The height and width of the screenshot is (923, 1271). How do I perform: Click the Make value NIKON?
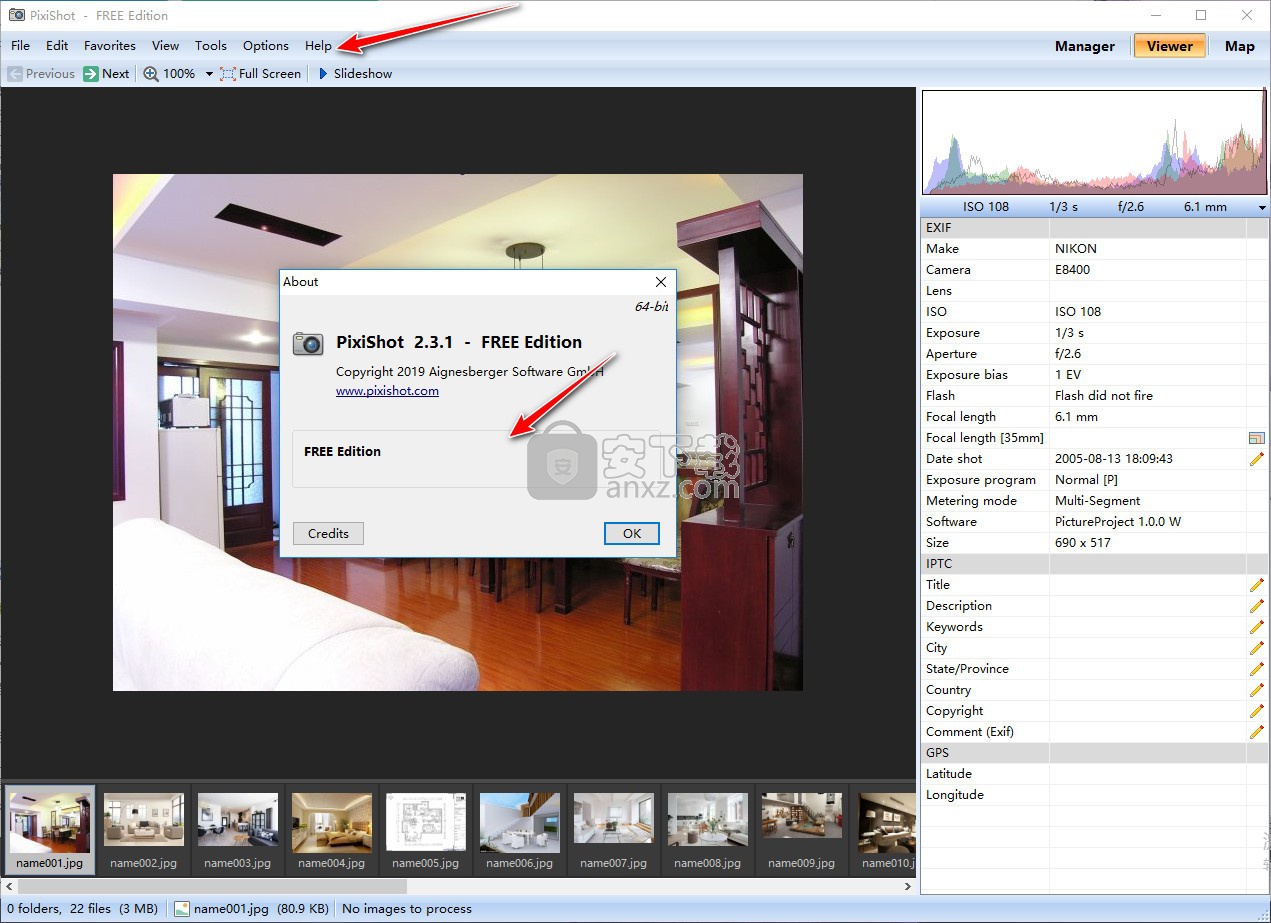(x=1076, y=249)
